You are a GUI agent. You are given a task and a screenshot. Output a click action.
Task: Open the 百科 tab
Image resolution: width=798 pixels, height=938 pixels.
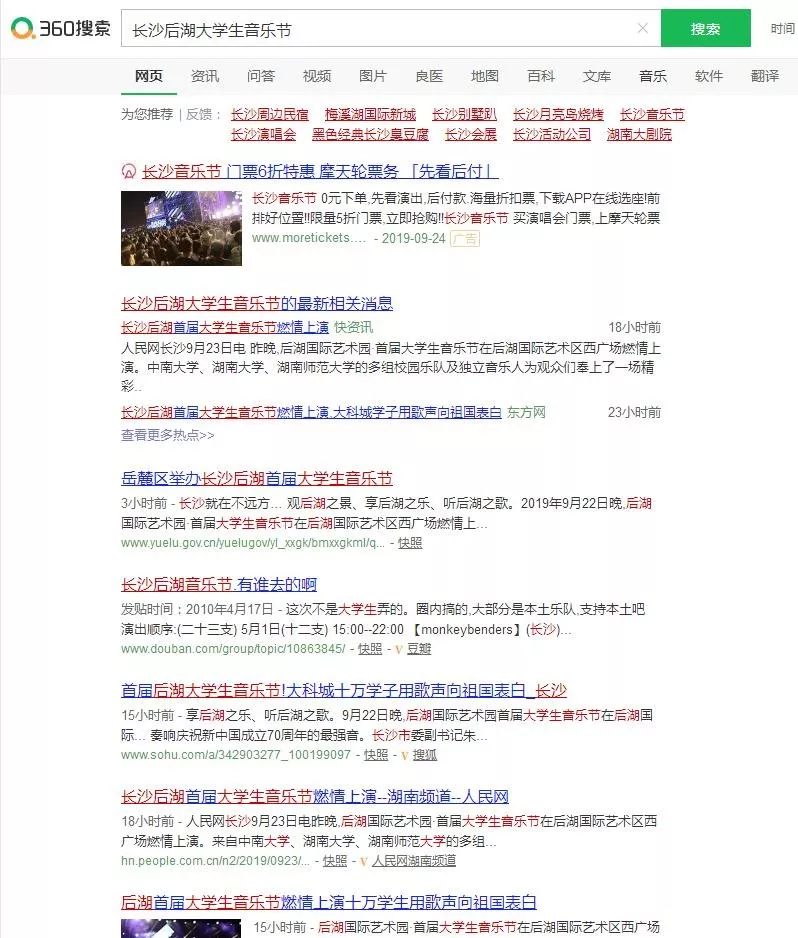[541, 76]
